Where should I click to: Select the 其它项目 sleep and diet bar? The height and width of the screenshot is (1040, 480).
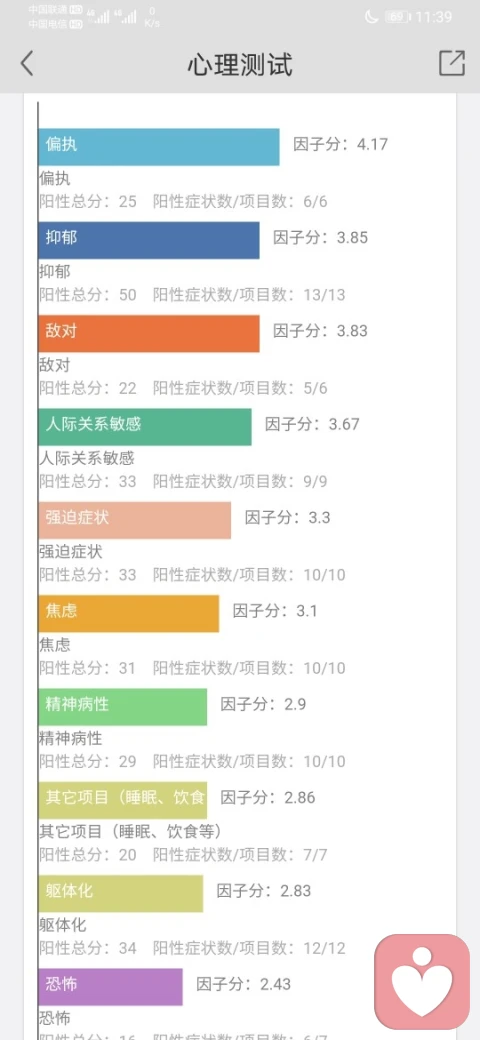pos(123,800)
